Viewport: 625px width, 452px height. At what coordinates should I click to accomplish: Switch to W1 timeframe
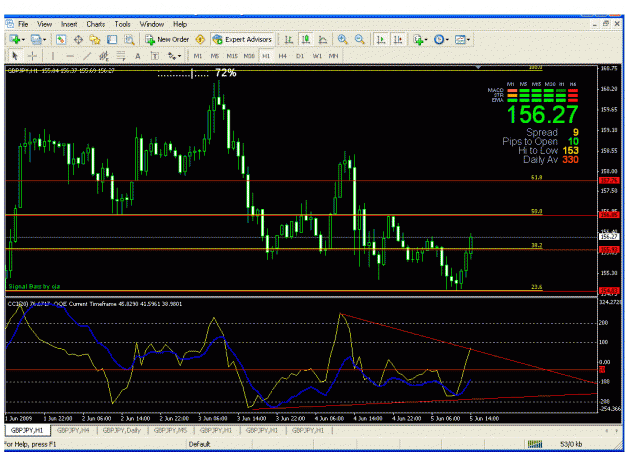tap(317, 56)
